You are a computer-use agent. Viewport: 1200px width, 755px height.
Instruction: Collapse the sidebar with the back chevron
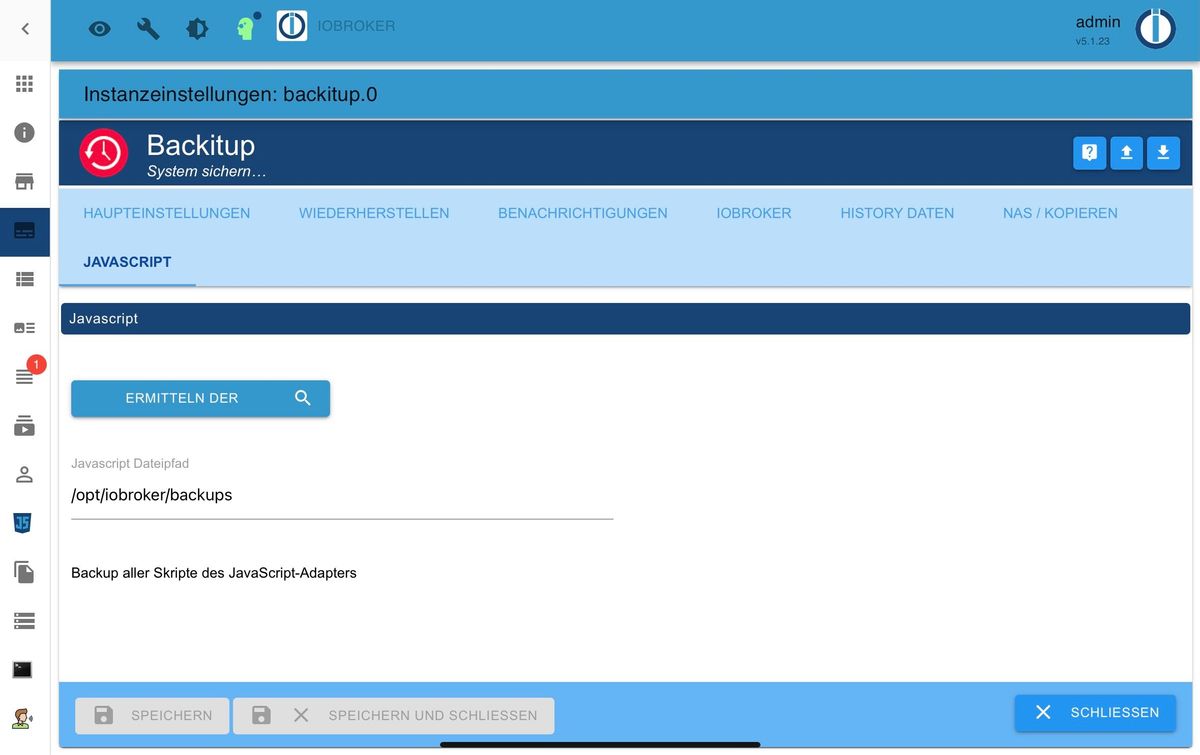tap(25, 29)
